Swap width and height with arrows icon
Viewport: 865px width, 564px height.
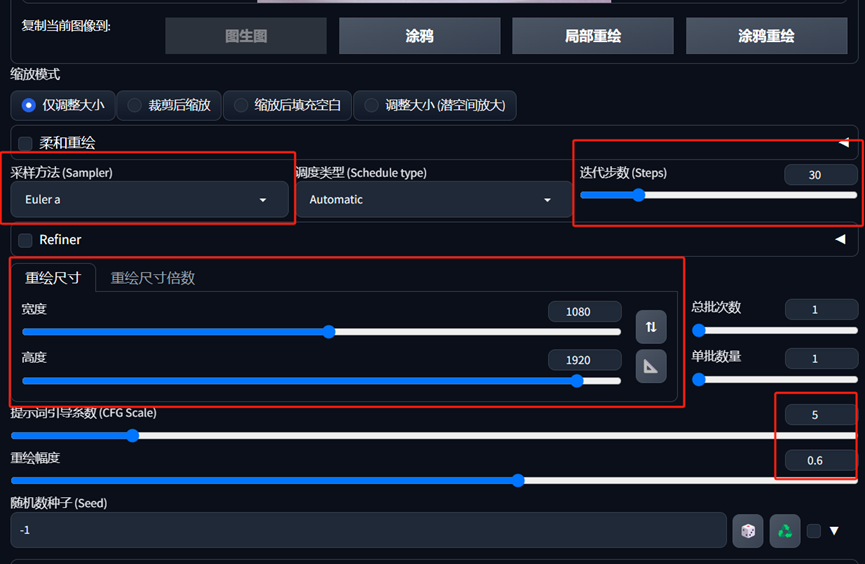click(x=651, y=327)
